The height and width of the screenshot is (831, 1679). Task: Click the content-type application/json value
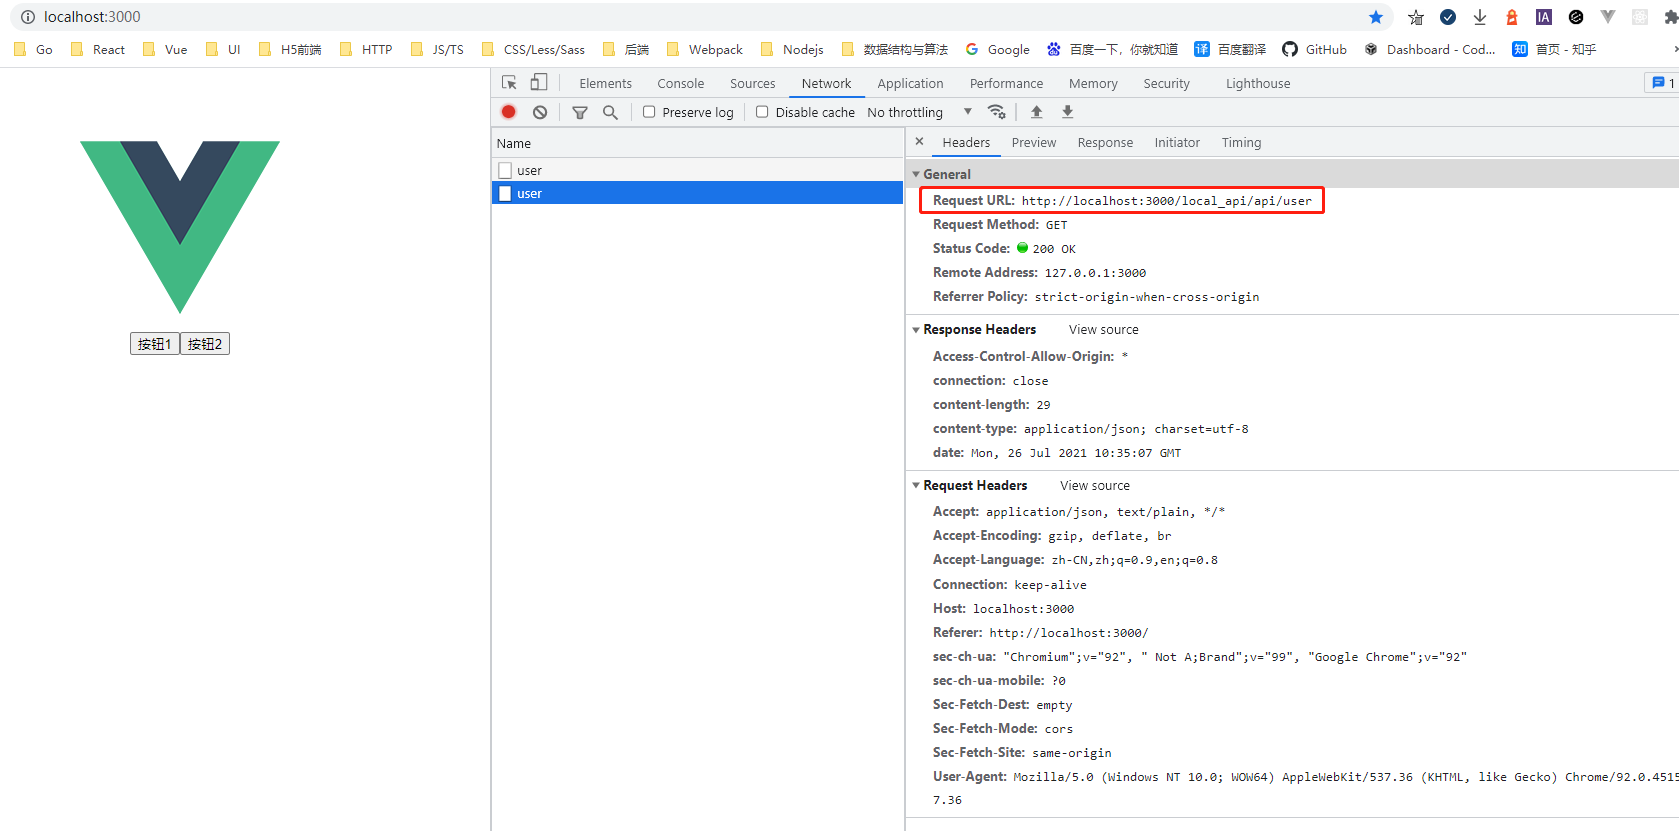tap(1136, 429)
